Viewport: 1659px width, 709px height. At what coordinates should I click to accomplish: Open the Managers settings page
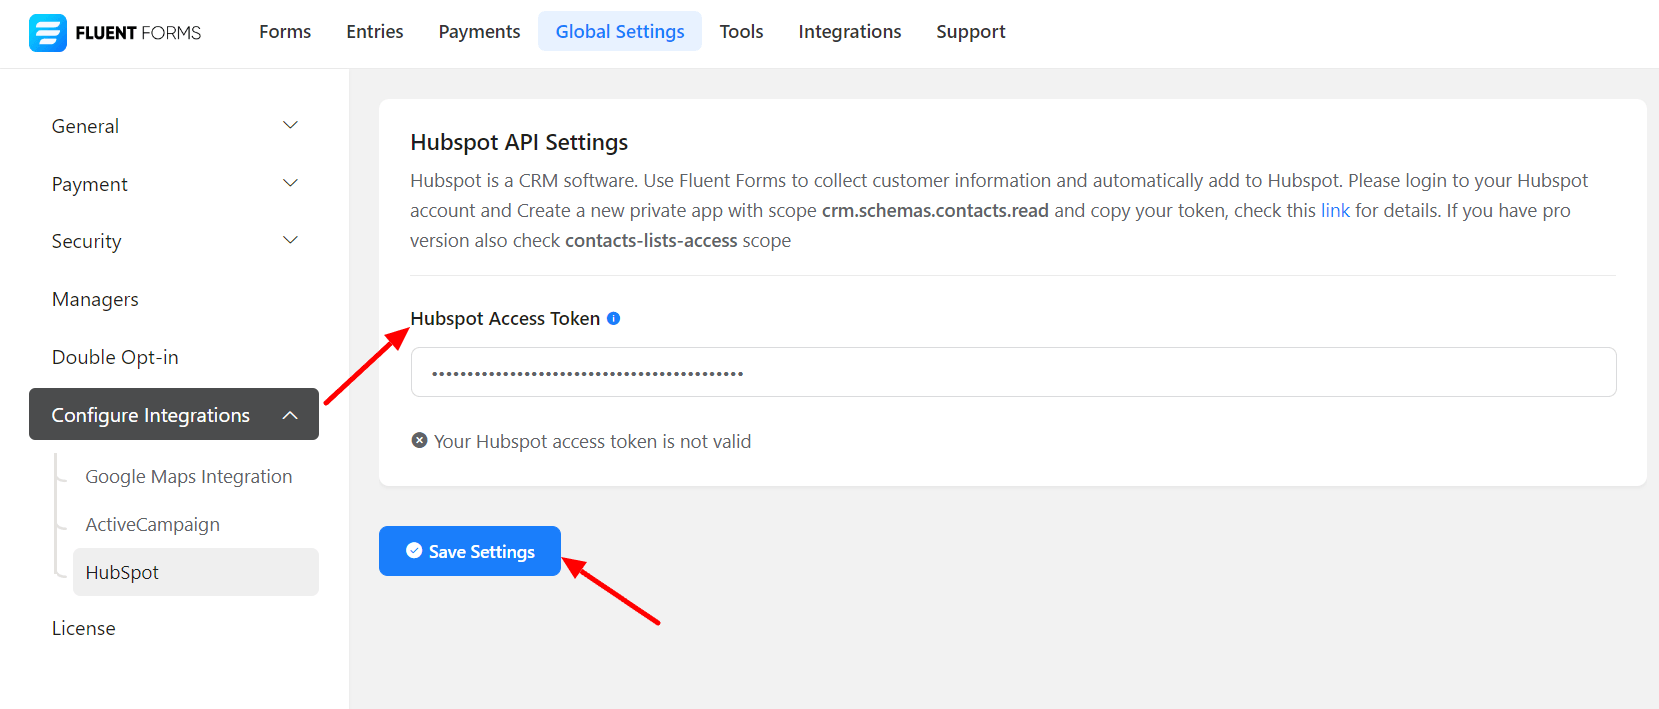(x=96, y=300)
